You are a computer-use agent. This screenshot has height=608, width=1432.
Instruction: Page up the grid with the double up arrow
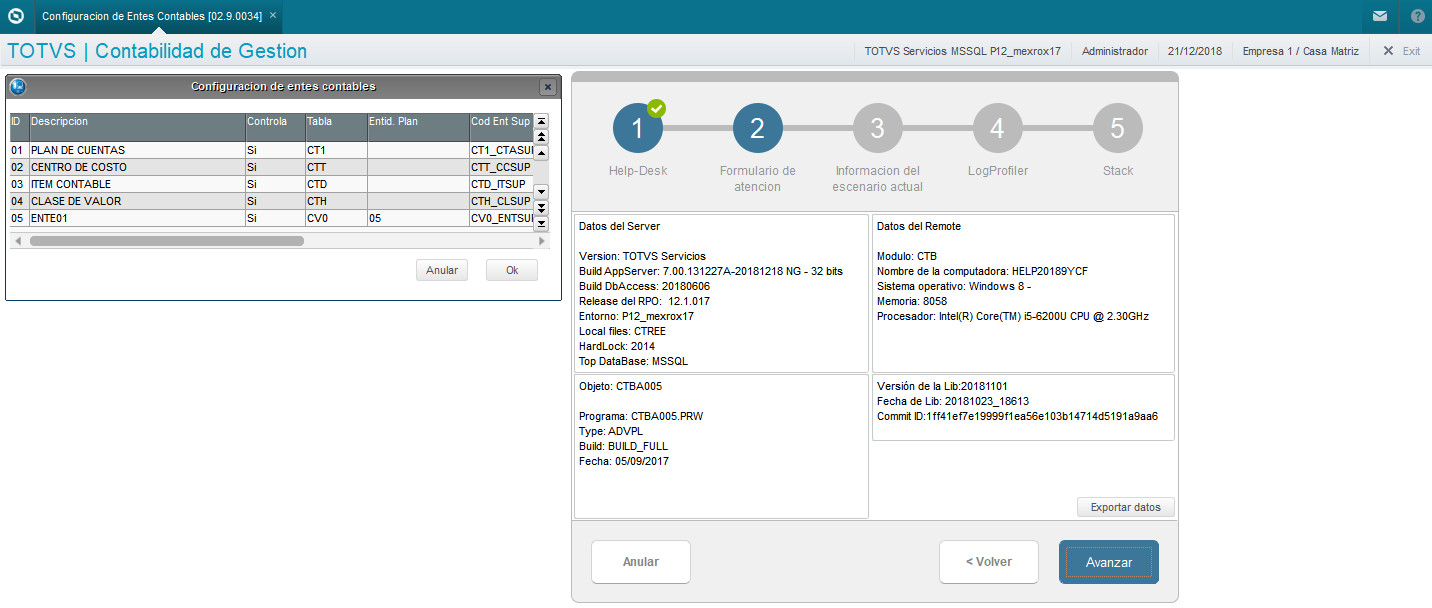coord(542,136)
